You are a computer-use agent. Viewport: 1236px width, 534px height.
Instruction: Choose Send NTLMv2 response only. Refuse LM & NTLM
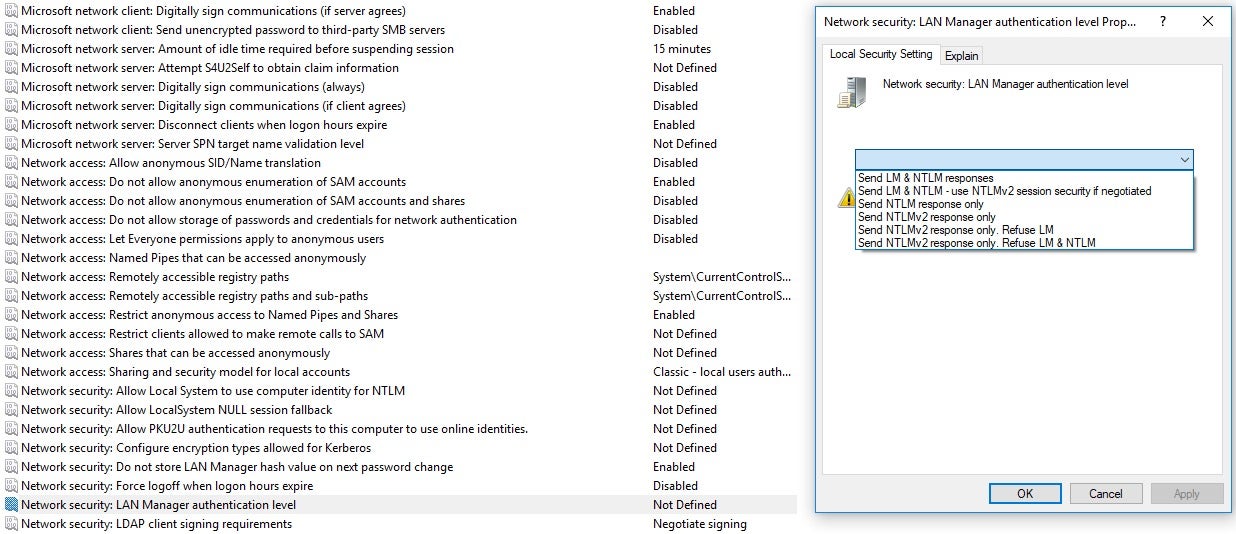tap(976, 243)
